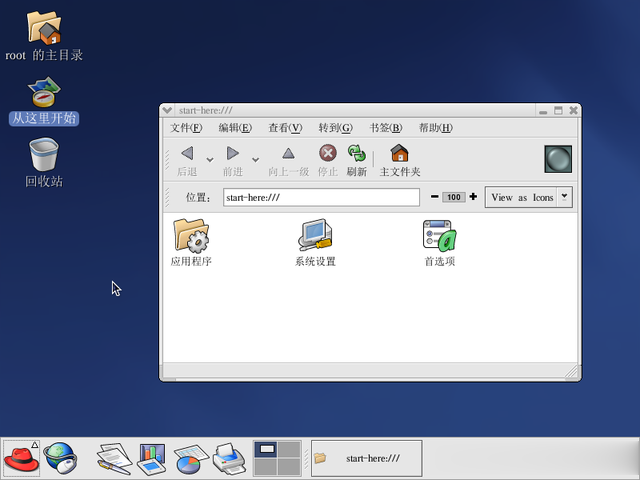Click the window resize grip corner

(x=572, y=371)
